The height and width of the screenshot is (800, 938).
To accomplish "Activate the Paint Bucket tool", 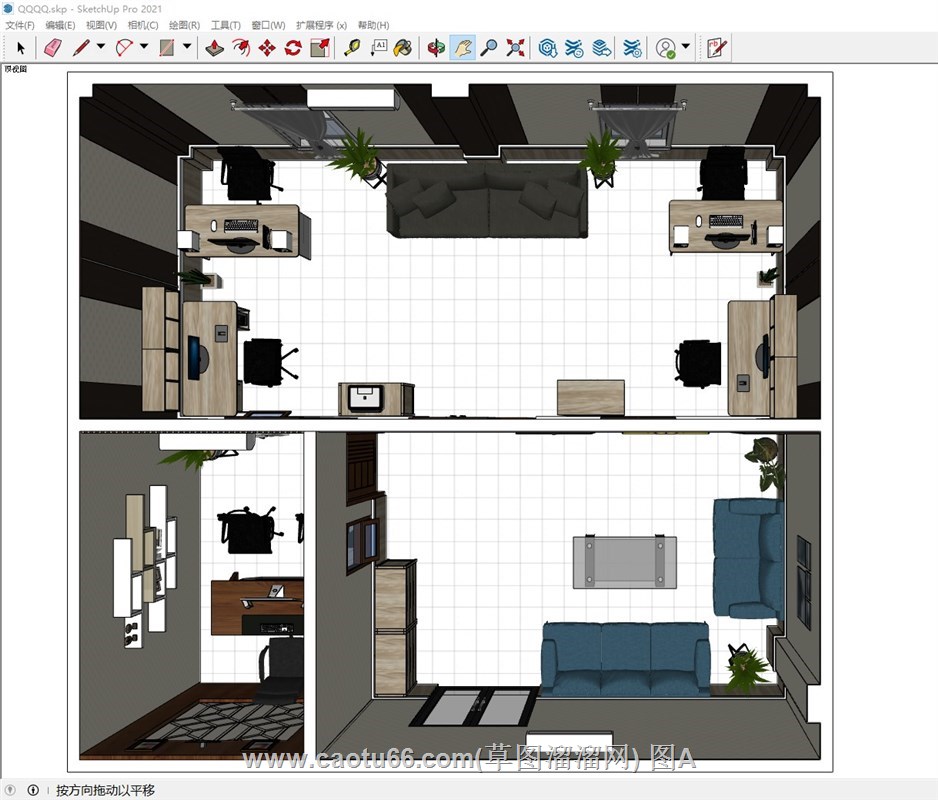I will click(403, 47).
